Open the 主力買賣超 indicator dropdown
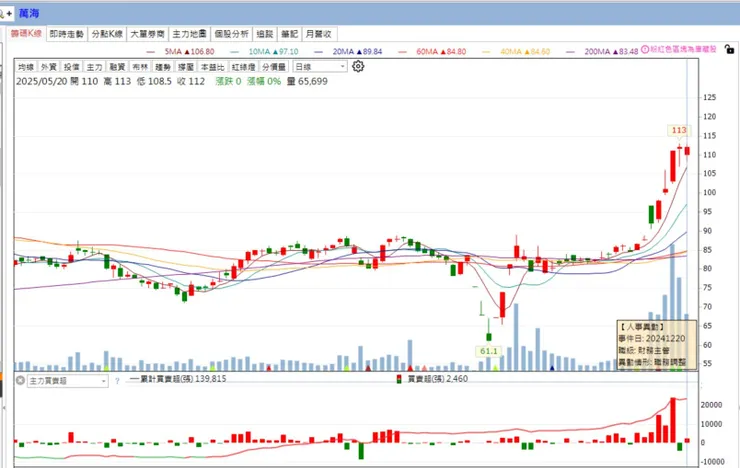Screen dimensions: 740x468 click(67, 381)
